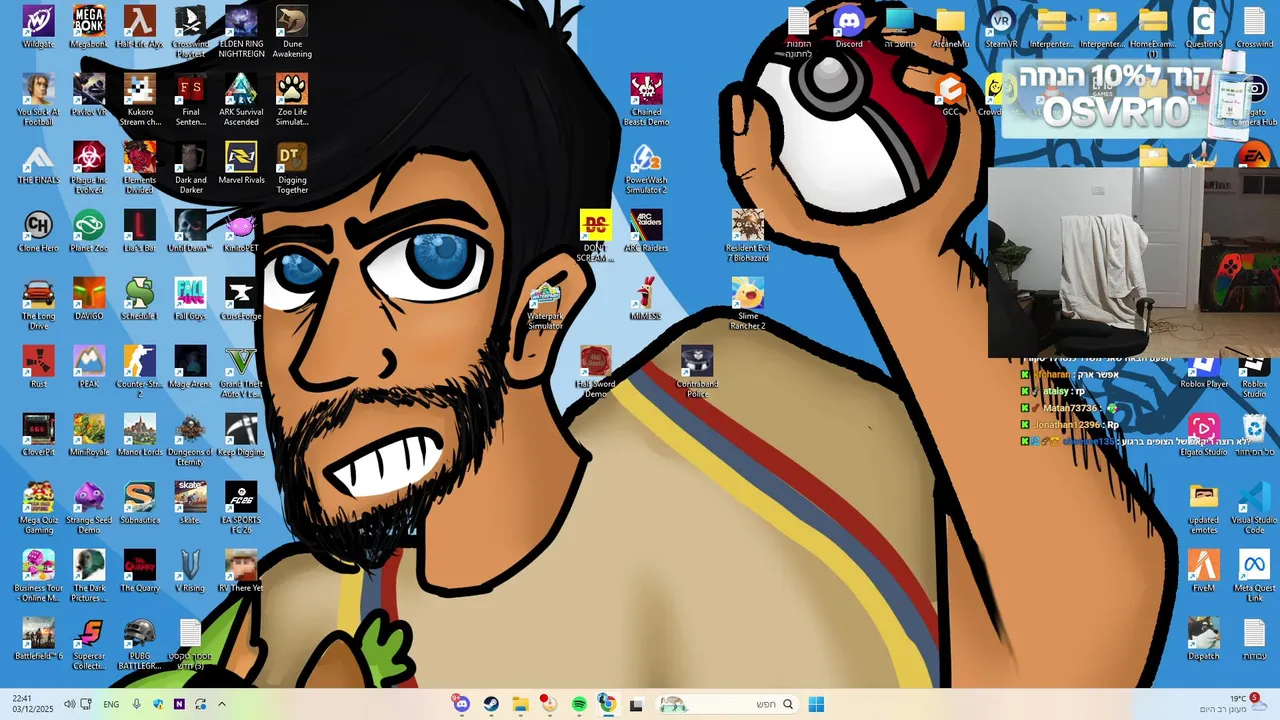
Task: Open the Manor Lords shortcut
Action: (140, 436)
